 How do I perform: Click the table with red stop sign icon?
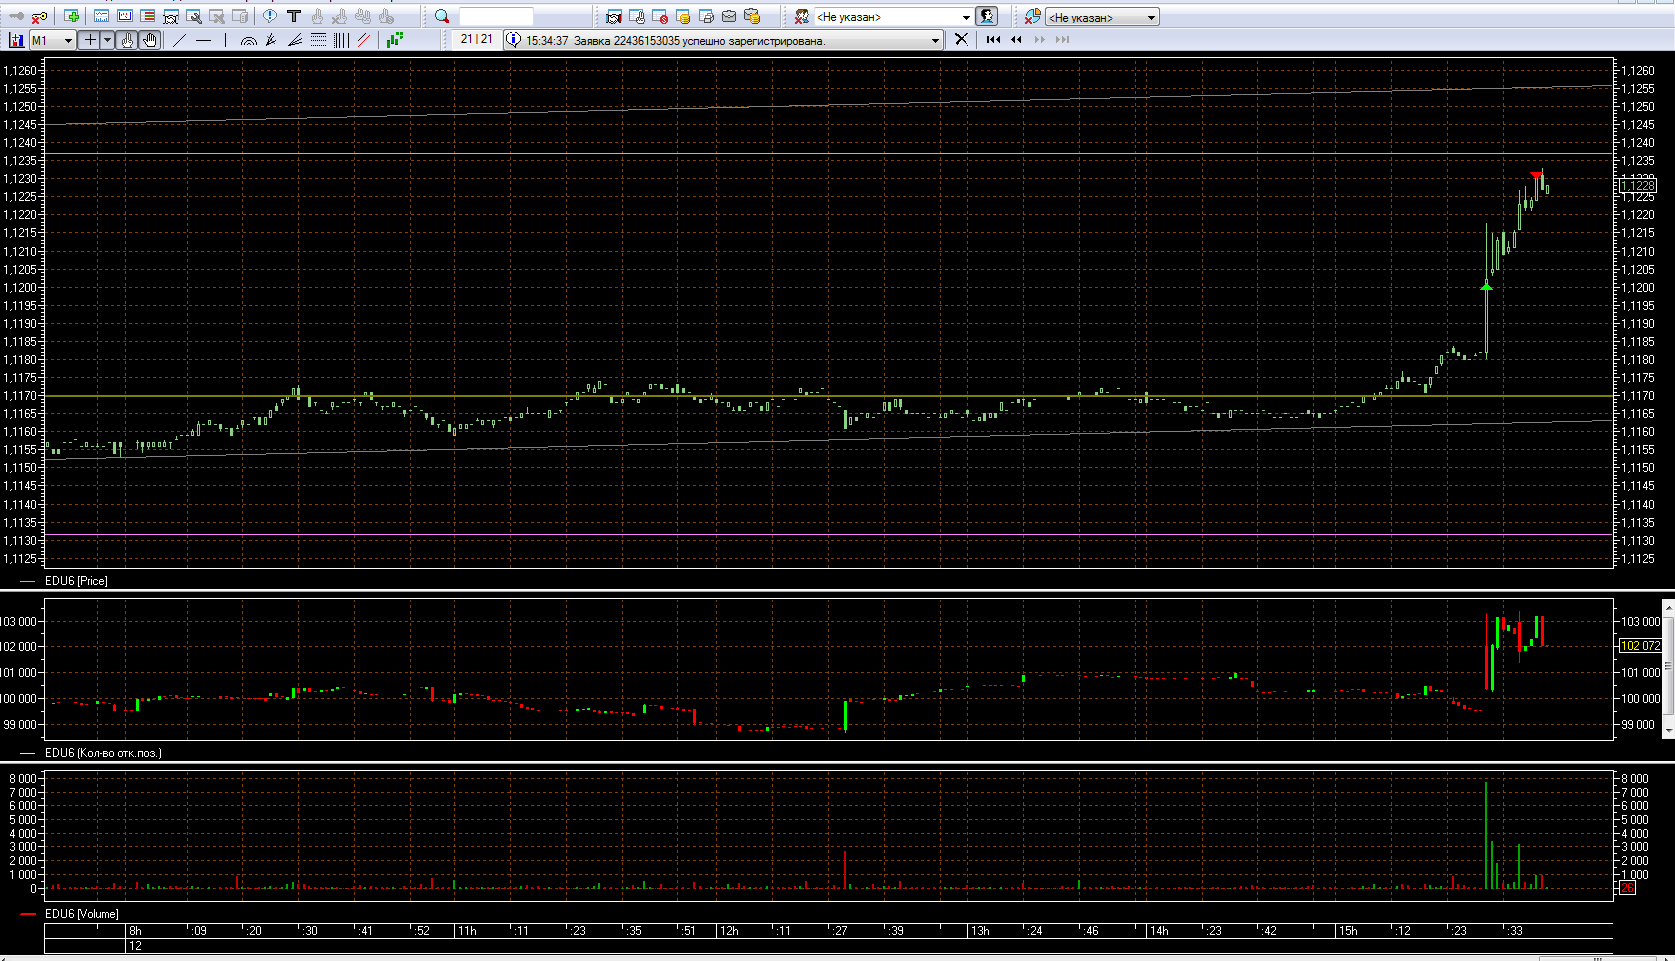pyautogui.click(x=660, y=16)
